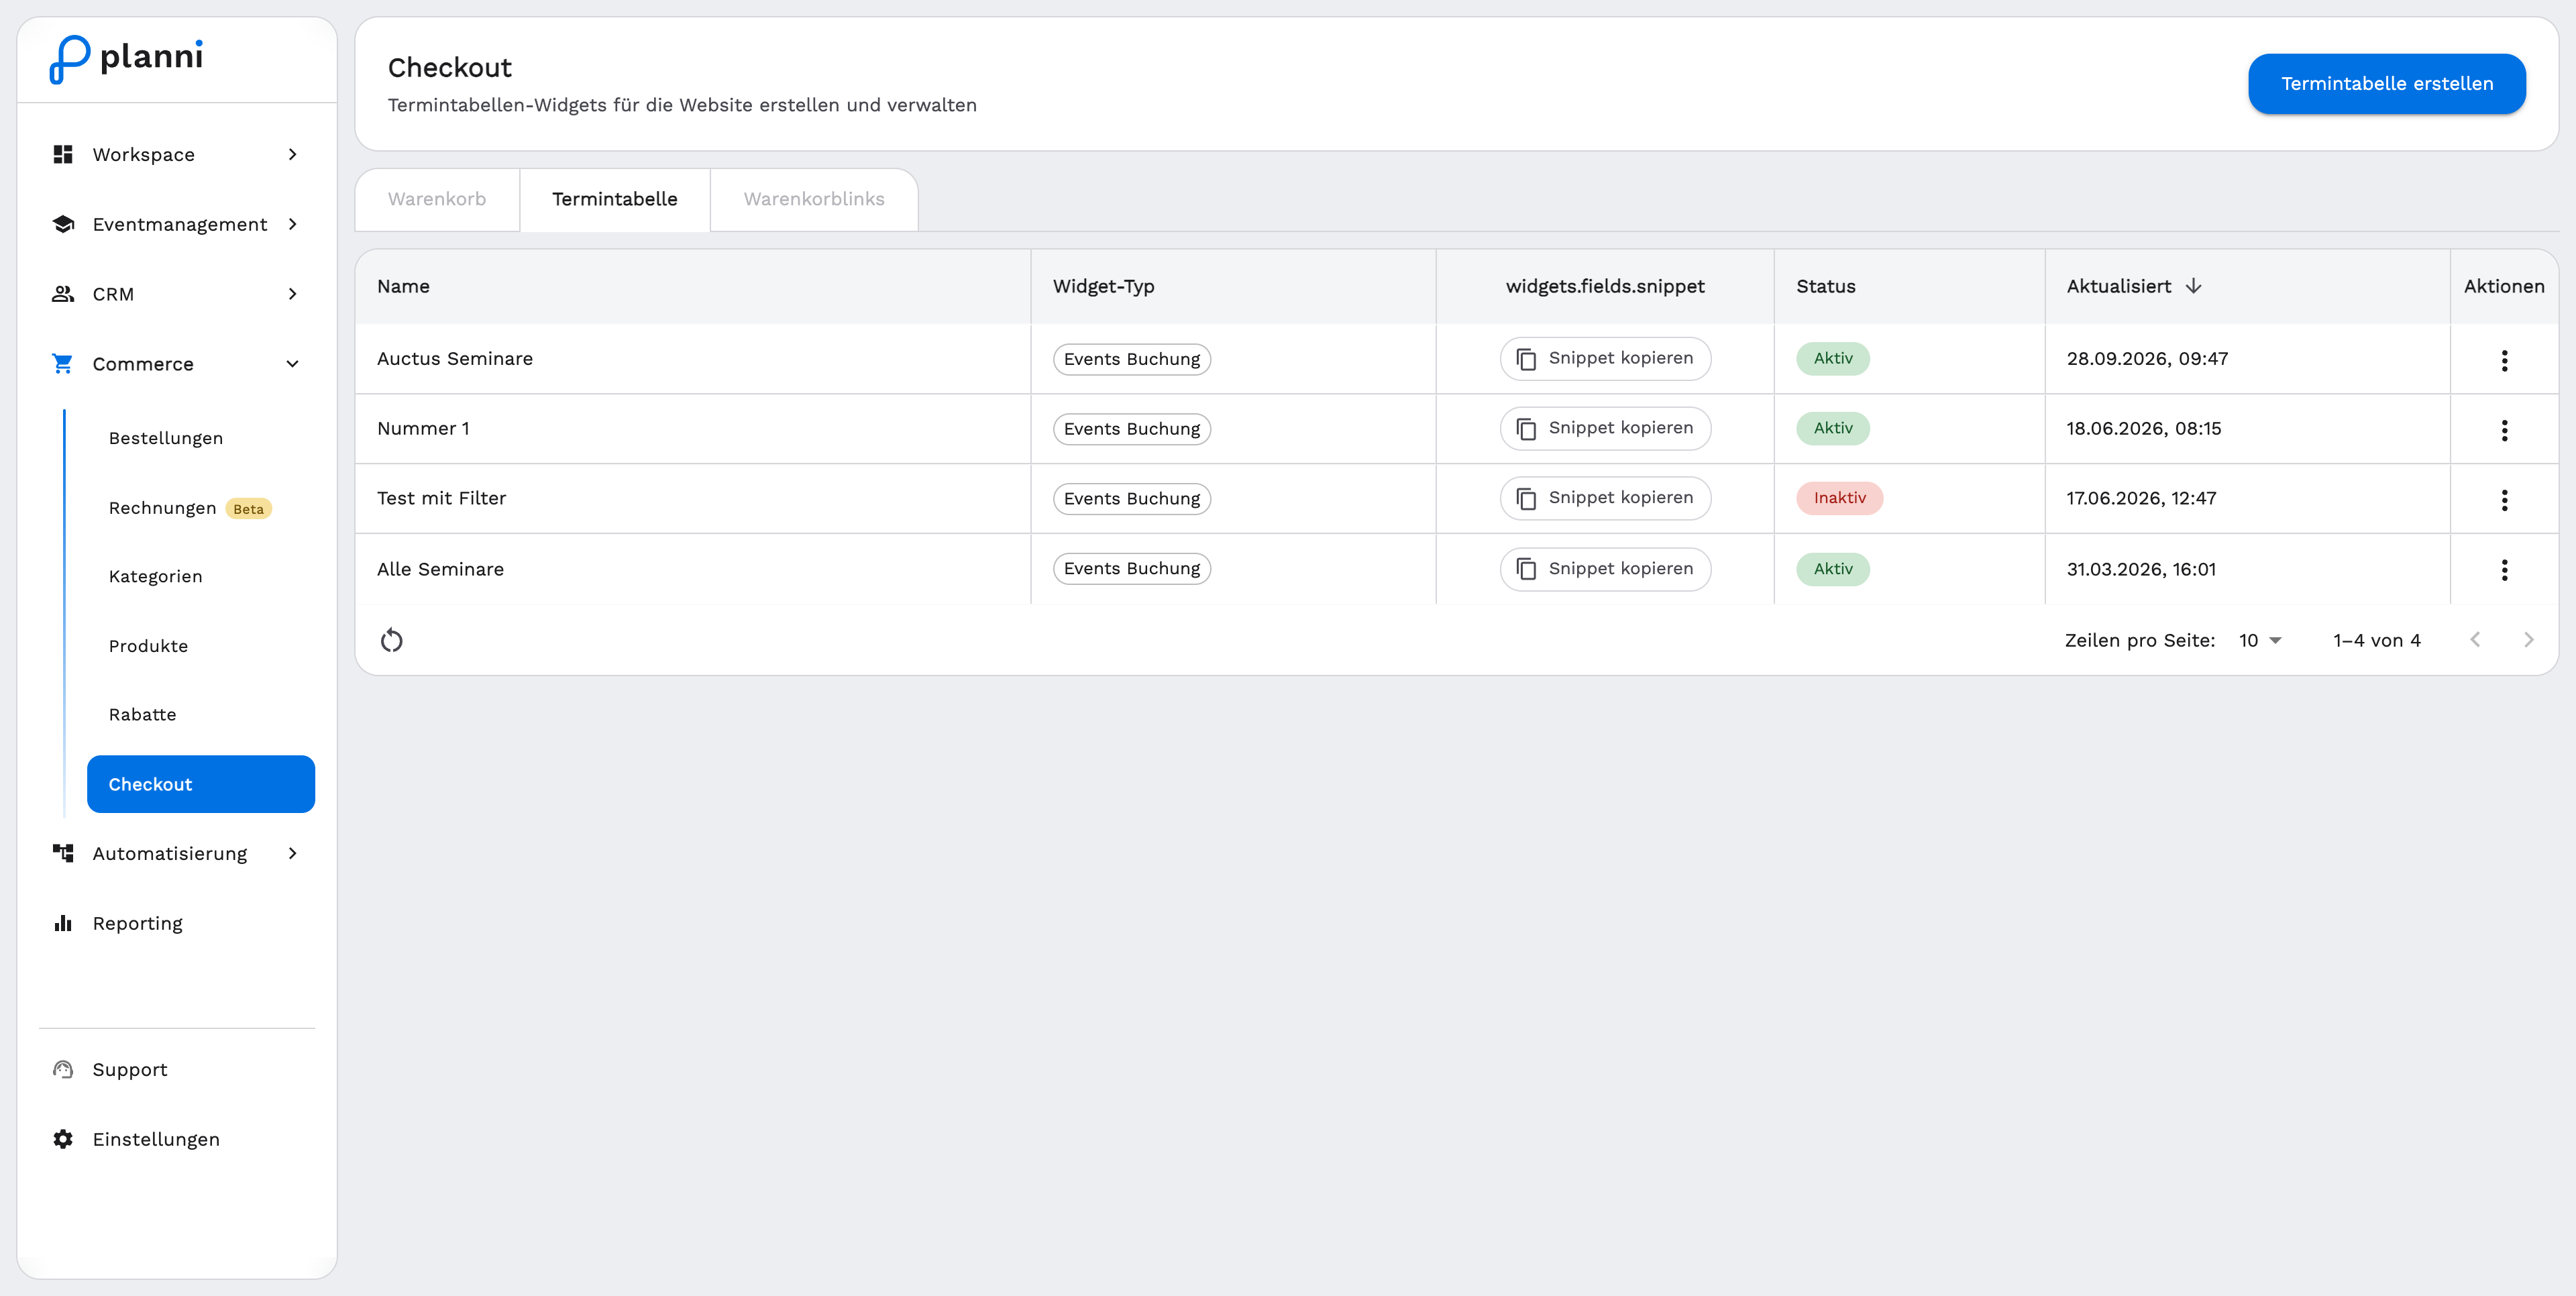Expand the Automatisierung menu chevron
The height and width of the screenshot is (1296, 2576).
tap(293, 853)
